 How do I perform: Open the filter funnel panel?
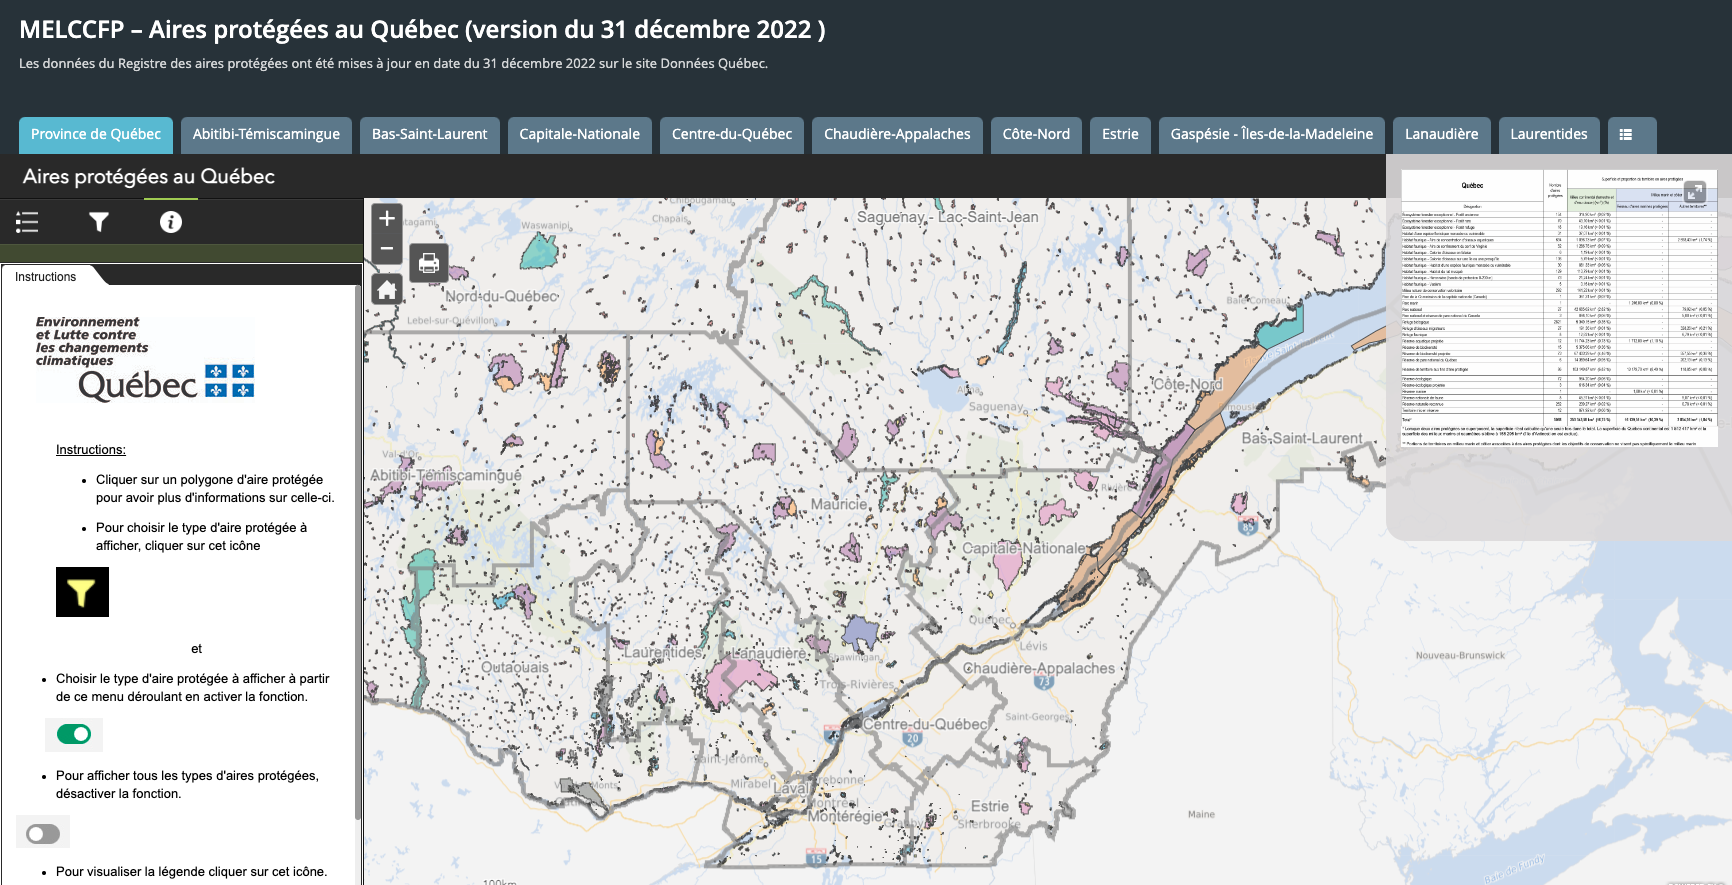(x=99, y=222)
